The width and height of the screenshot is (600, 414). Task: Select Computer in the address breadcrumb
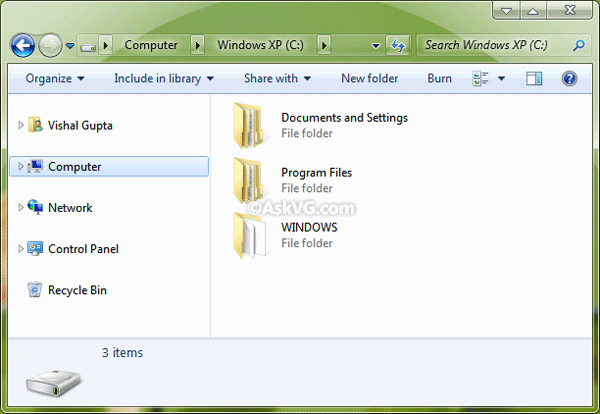pos(151,45)
